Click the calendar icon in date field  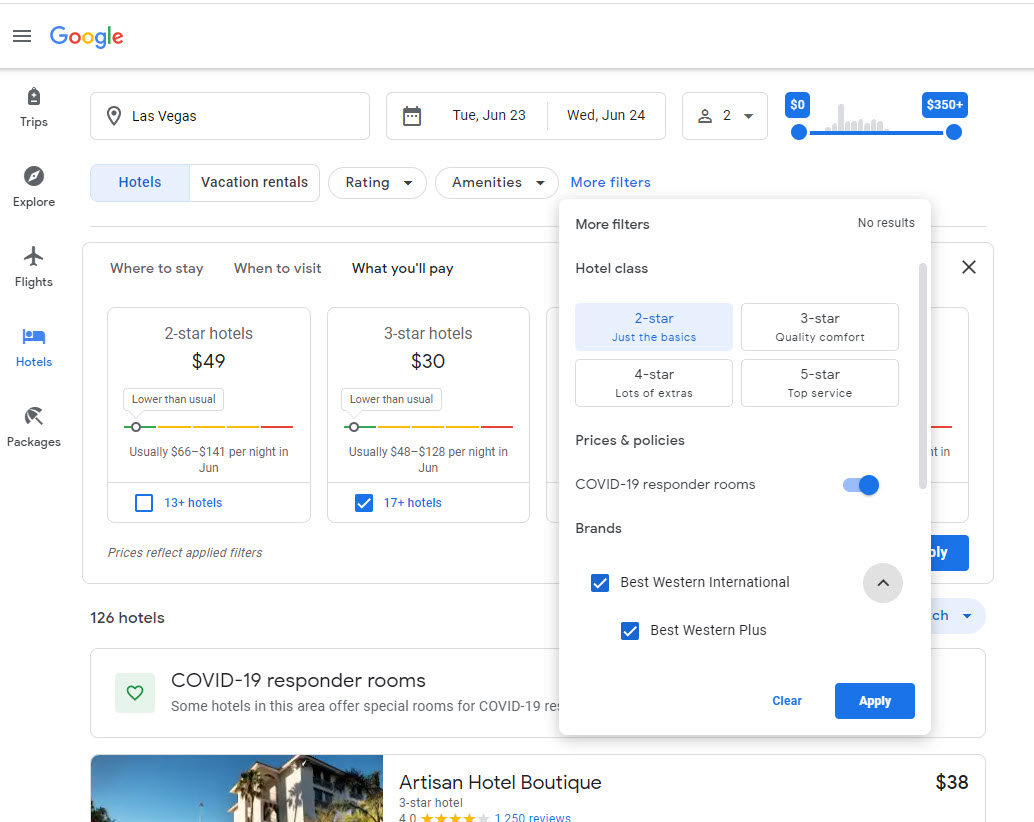point(412,116)
